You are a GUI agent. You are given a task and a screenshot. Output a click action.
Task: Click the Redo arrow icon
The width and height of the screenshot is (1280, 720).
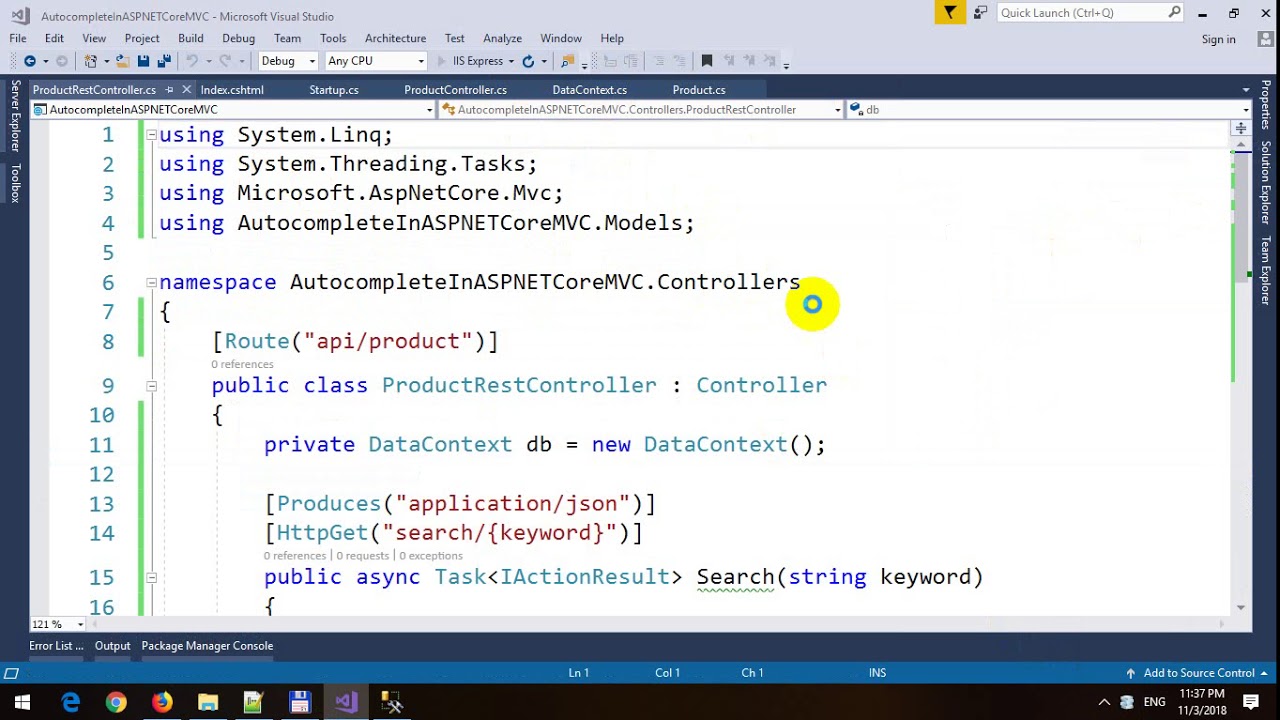(225, 61)
